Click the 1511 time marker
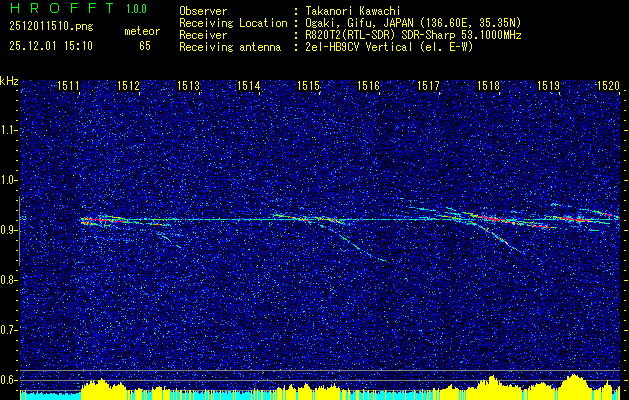629x400 pixels. [68, 85]
